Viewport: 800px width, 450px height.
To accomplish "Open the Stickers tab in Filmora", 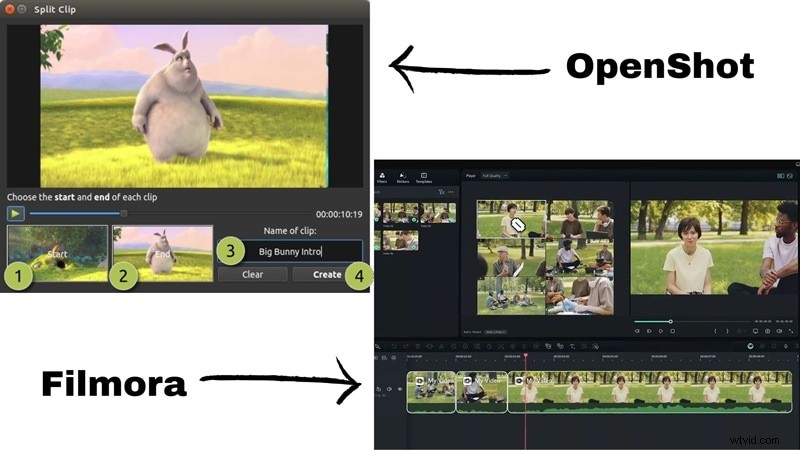I will tap(403, 178).
